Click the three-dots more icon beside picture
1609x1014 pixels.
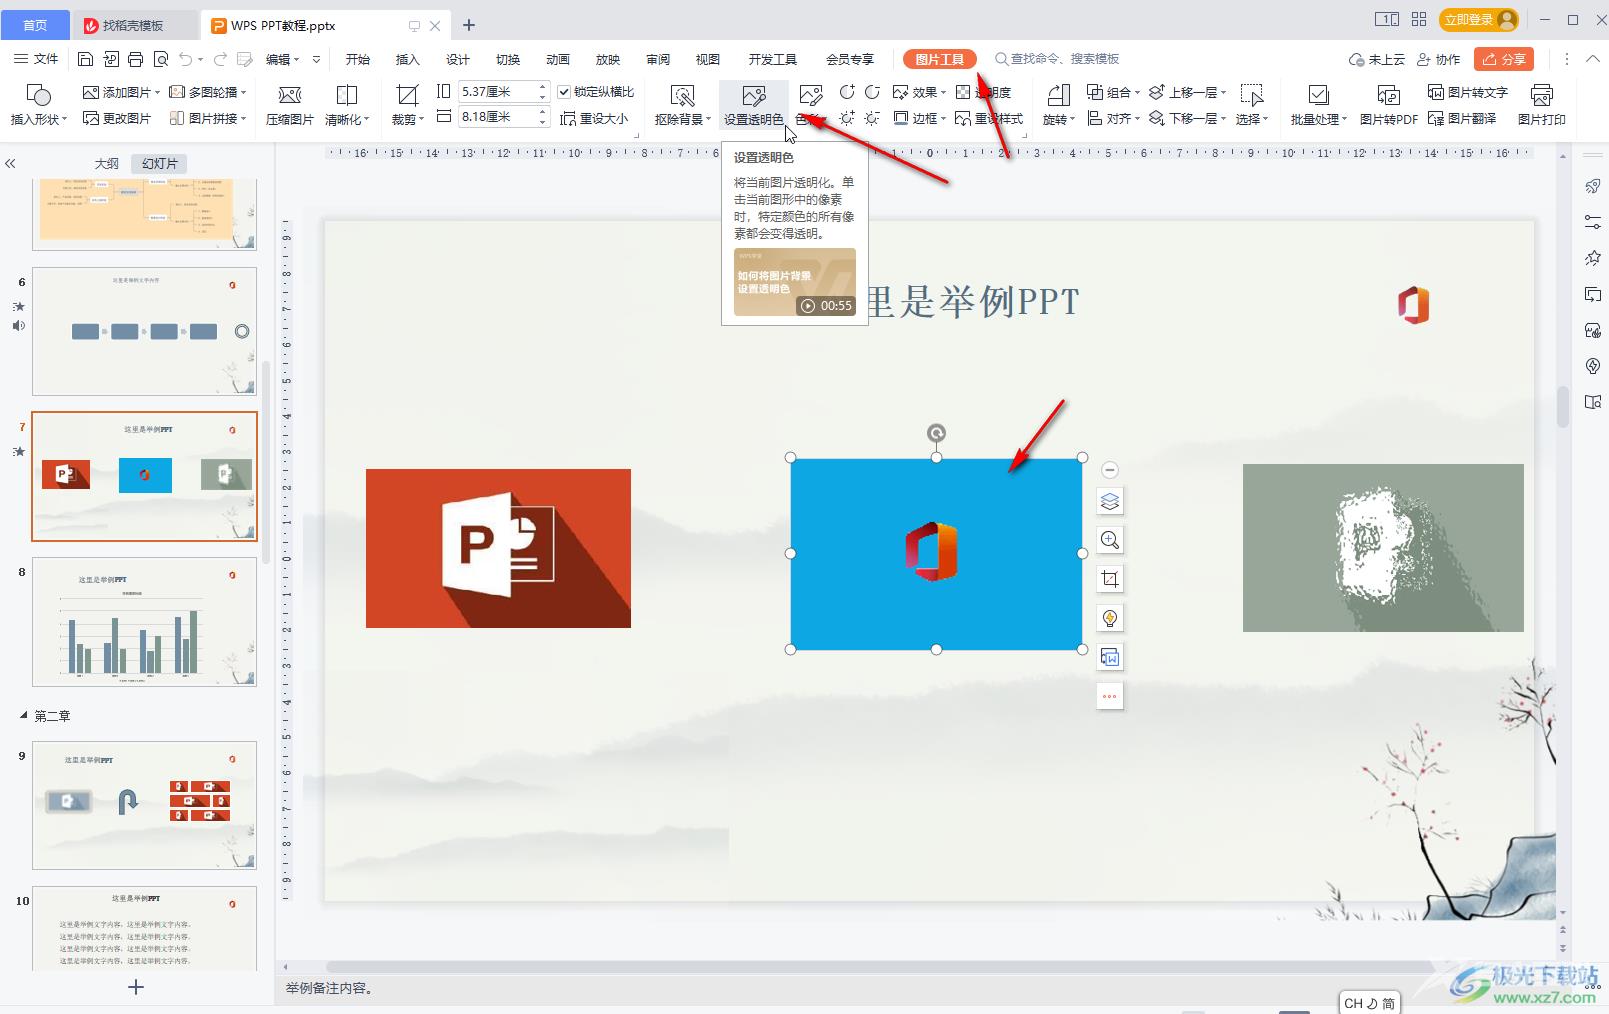(x=1109, y=696)
